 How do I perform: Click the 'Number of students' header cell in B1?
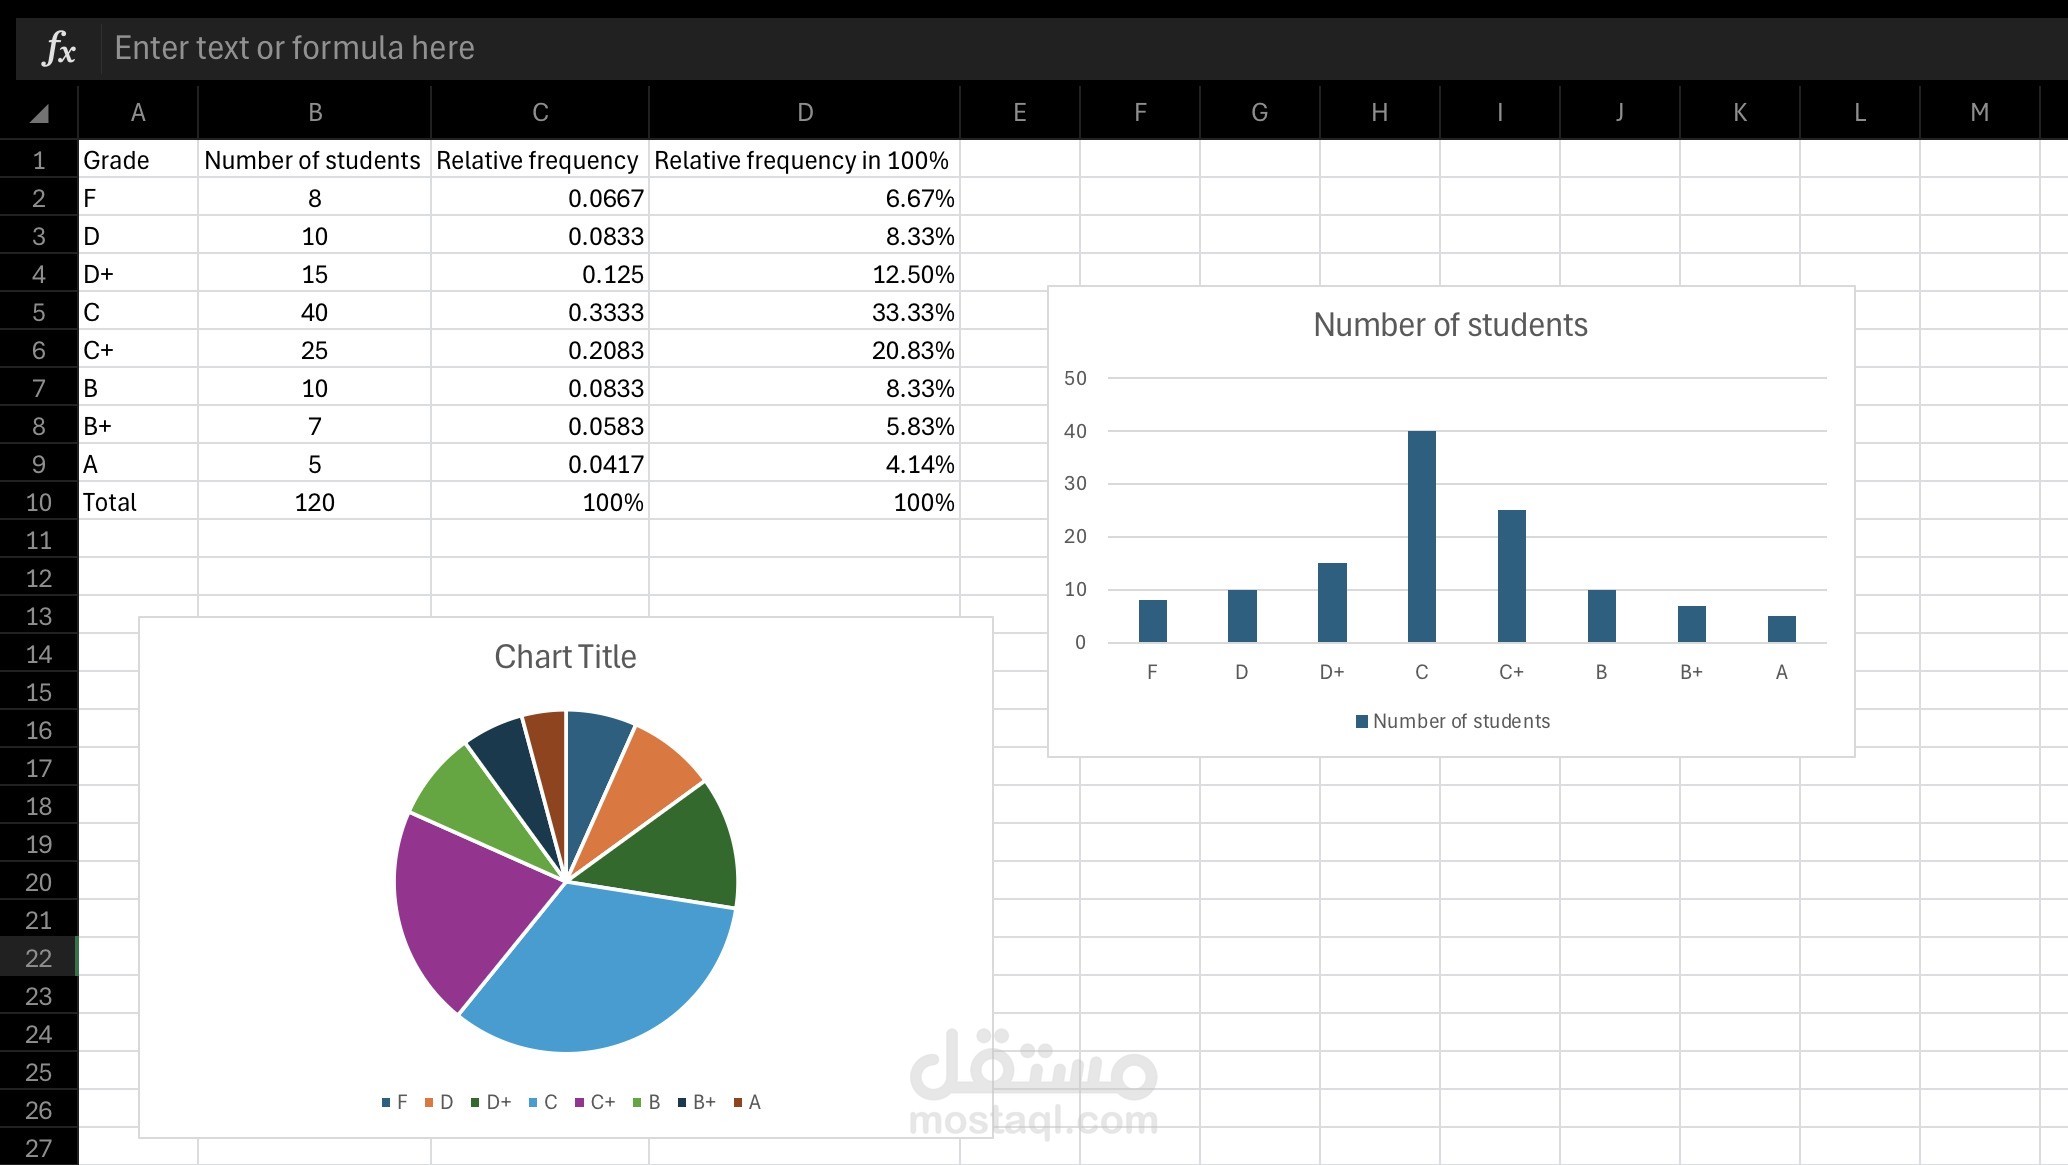point(314,160)
